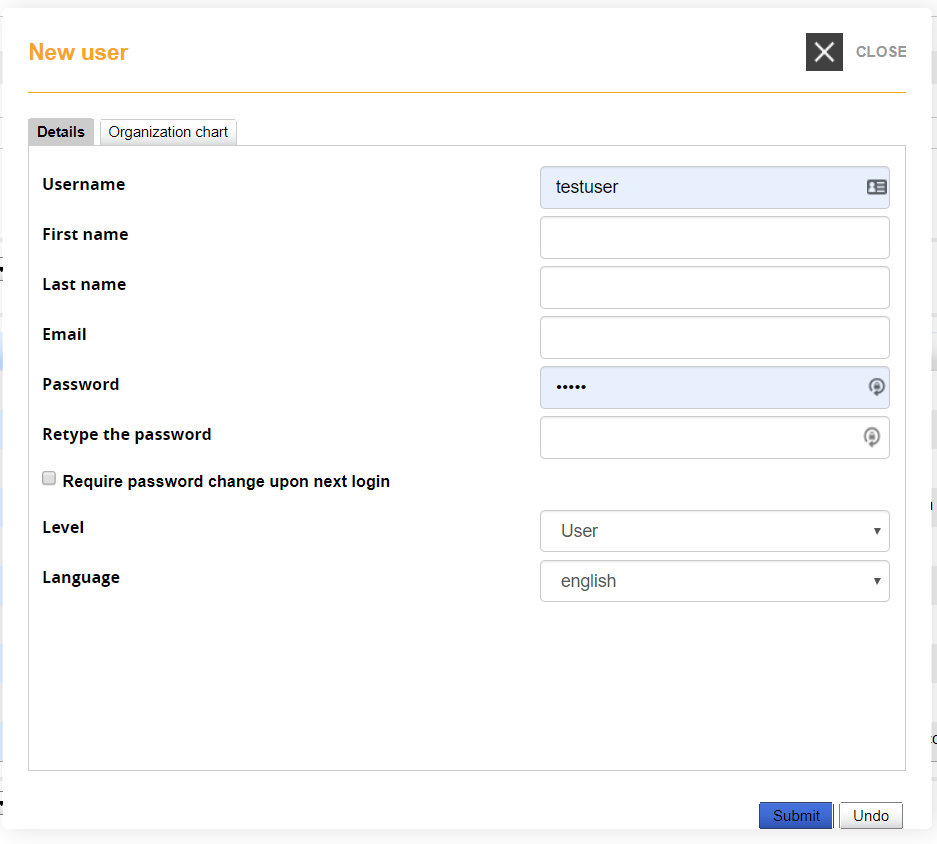Image resolution: width=937 pixels, height=844 pixels.
Task: Select the Details tab
Action: coord(60,131)
